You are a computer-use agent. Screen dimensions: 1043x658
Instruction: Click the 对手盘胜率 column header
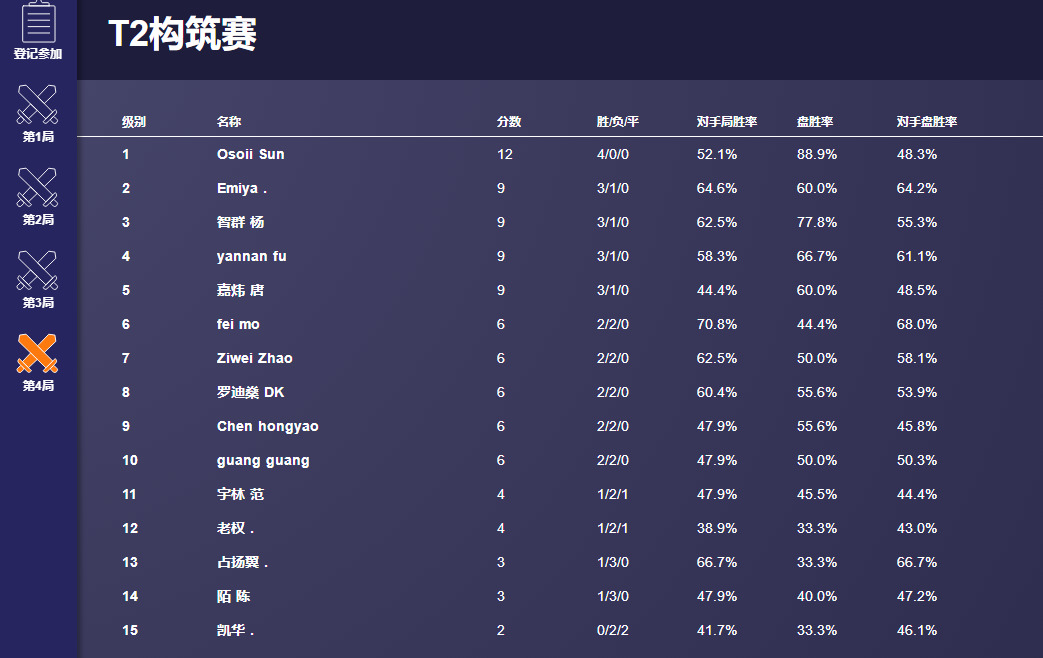pos(927,122)
